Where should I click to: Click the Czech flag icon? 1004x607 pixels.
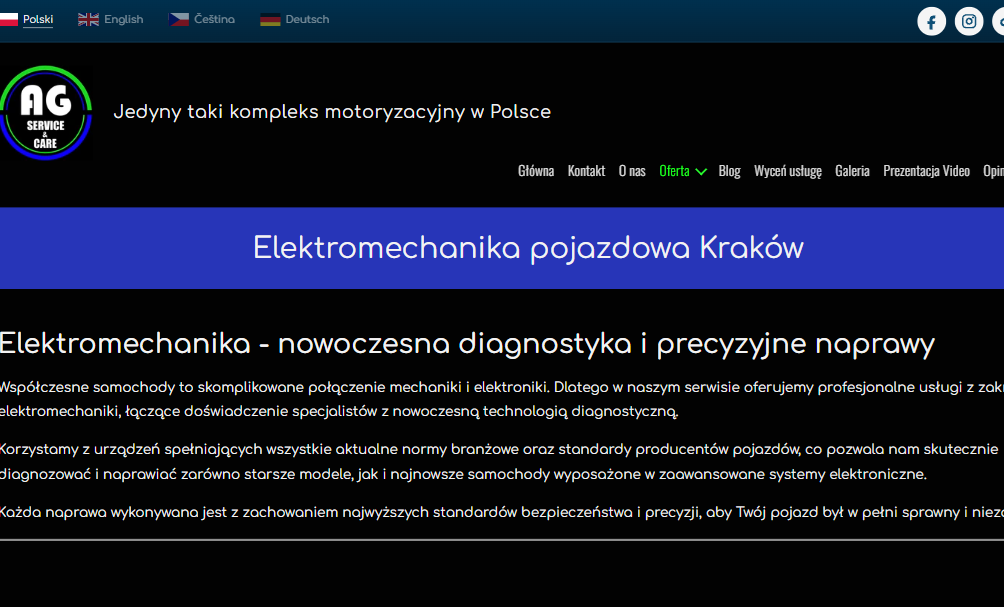point(179,20)
